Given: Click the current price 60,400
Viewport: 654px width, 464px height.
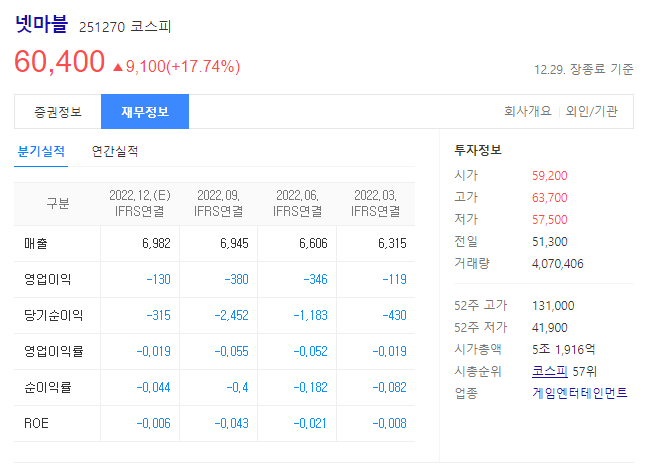Looking at the screenshot, I should [x=59, y=62].
